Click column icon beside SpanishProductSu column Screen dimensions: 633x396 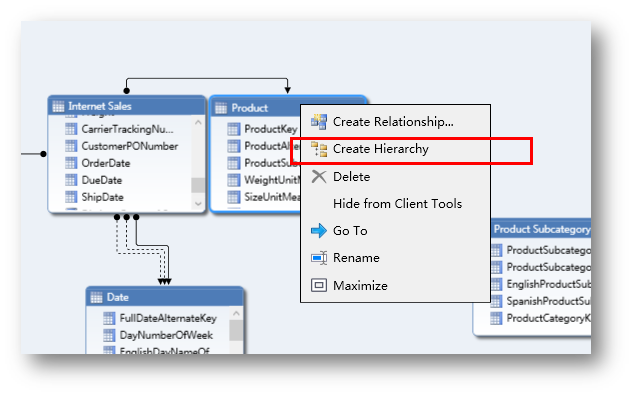[496, 301]
